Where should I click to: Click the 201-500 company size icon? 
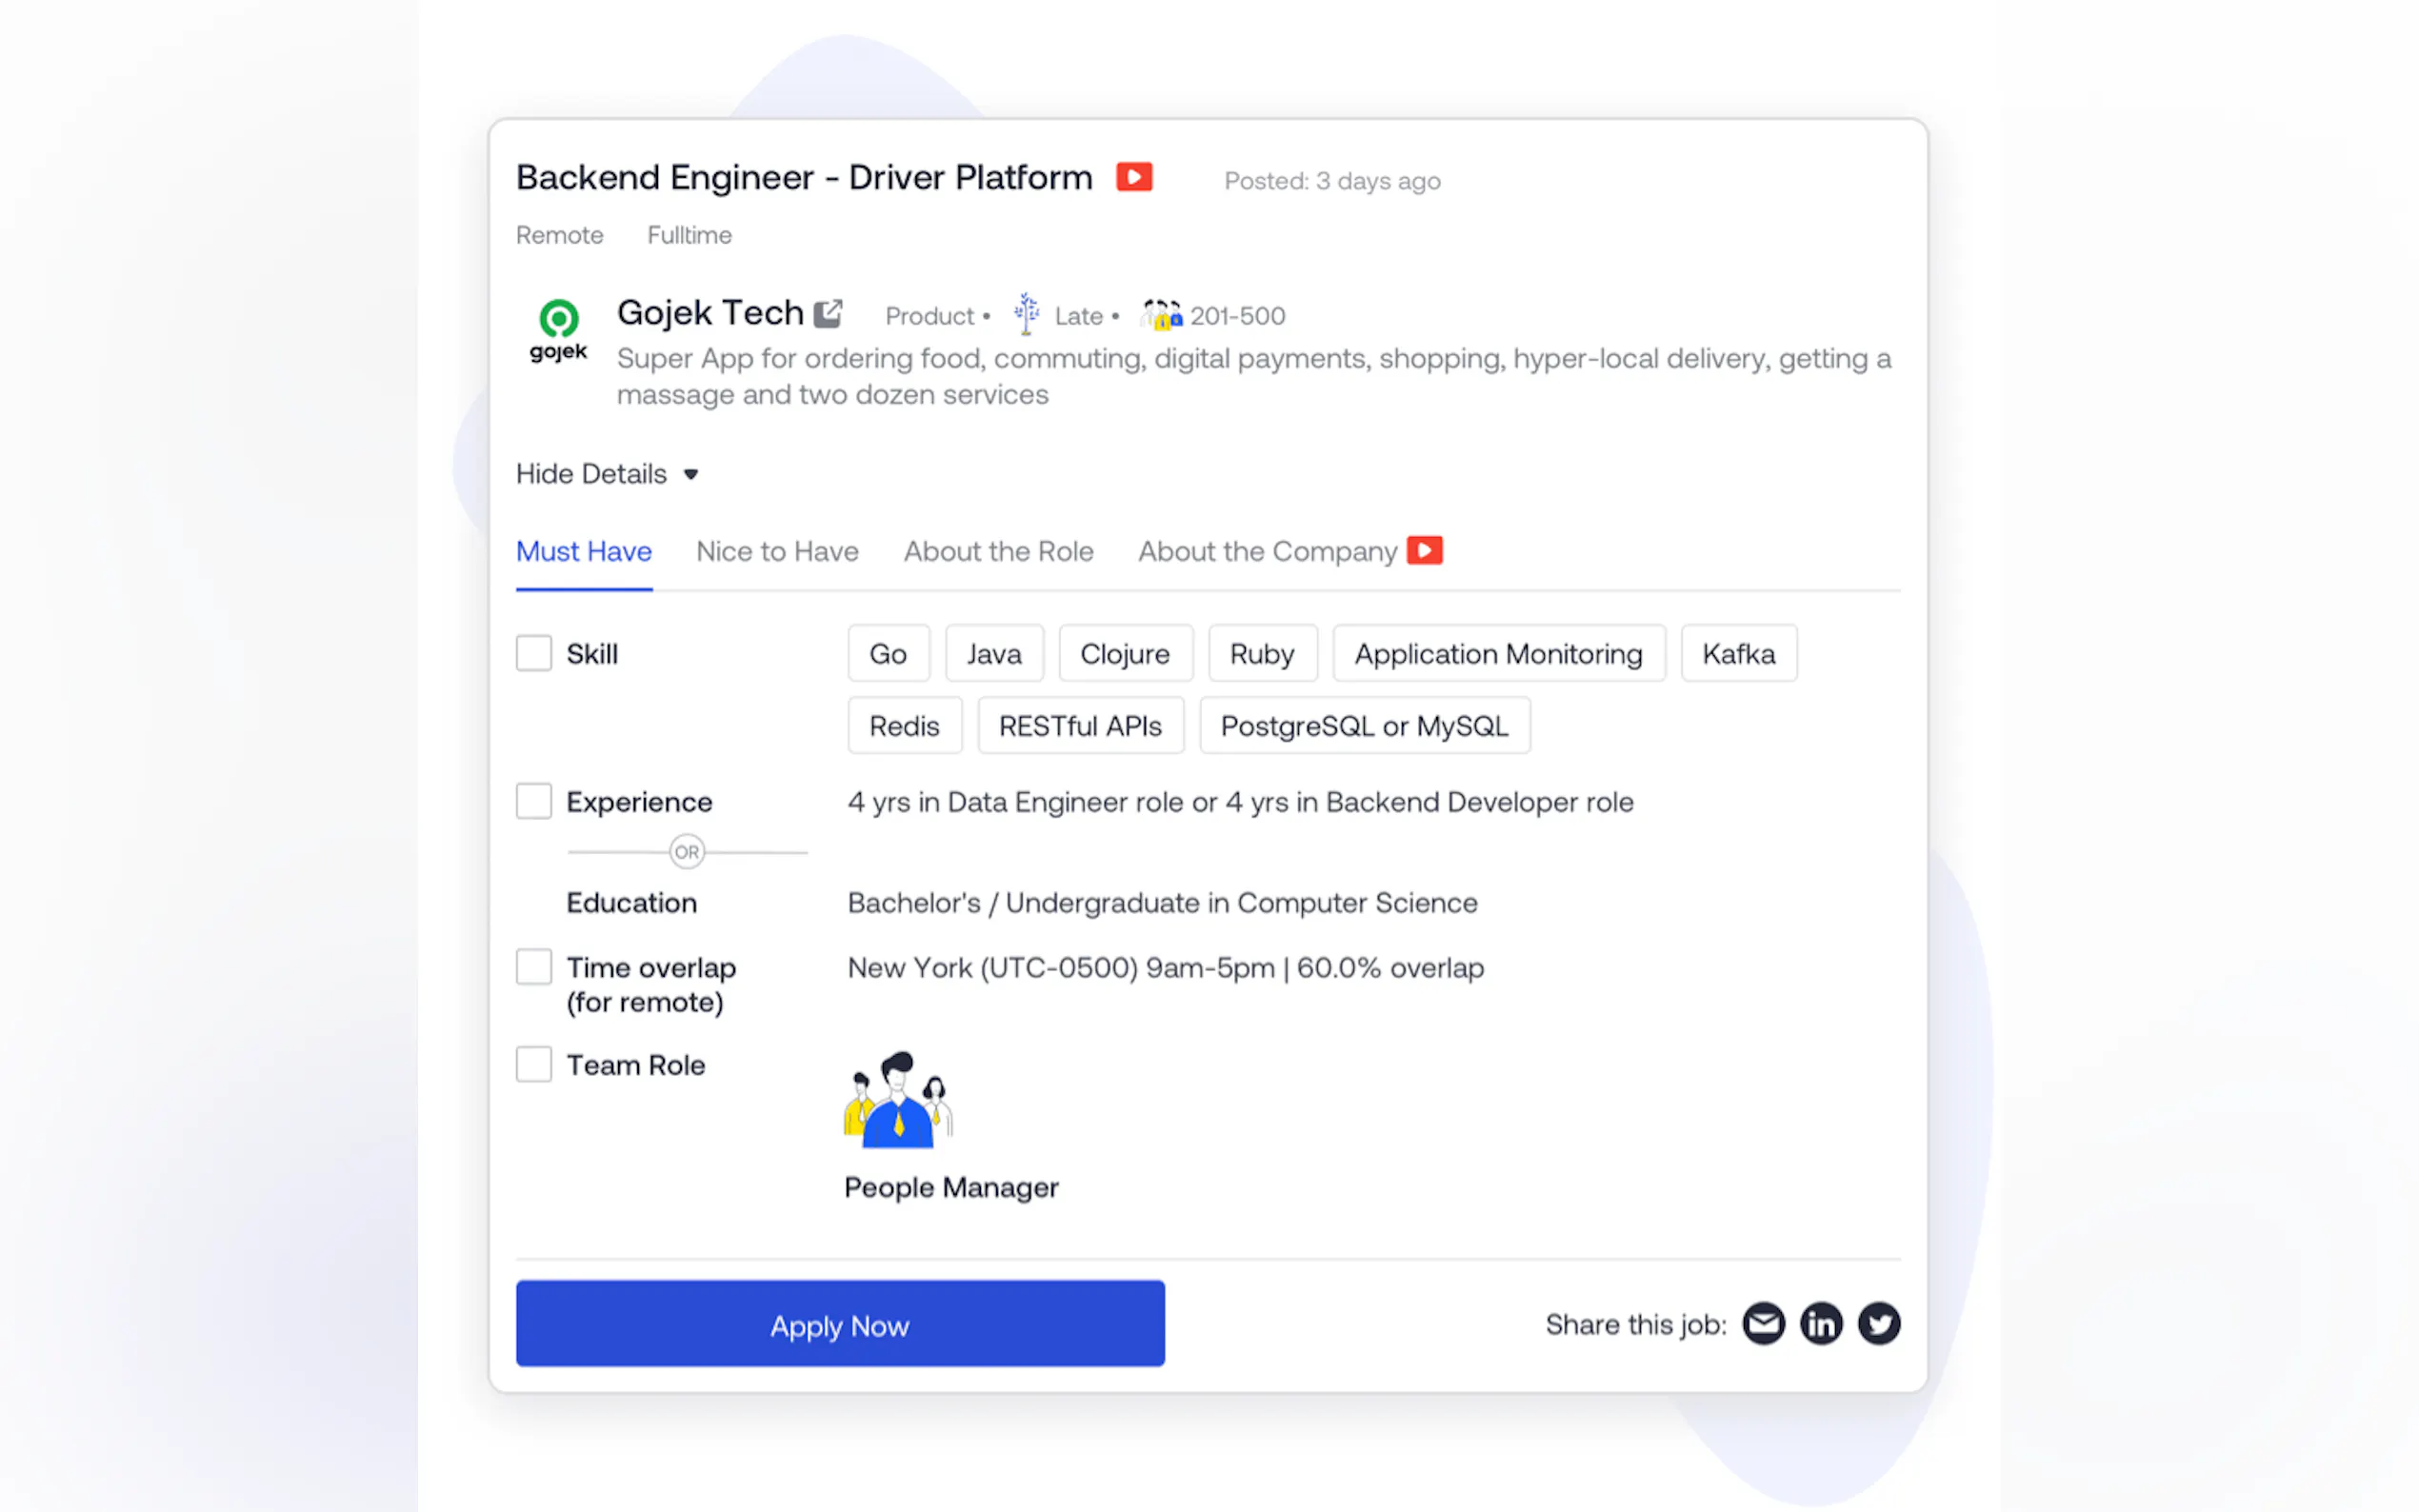click(1161, 315)
